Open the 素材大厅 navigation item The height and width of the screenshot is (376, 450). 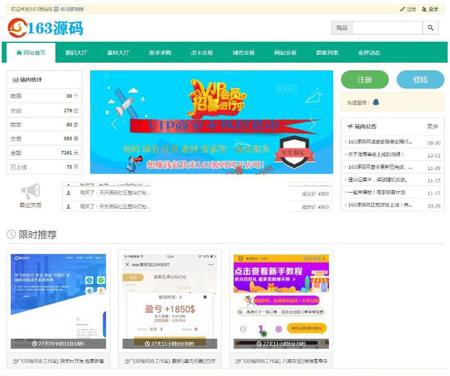(x=118, y=53)
